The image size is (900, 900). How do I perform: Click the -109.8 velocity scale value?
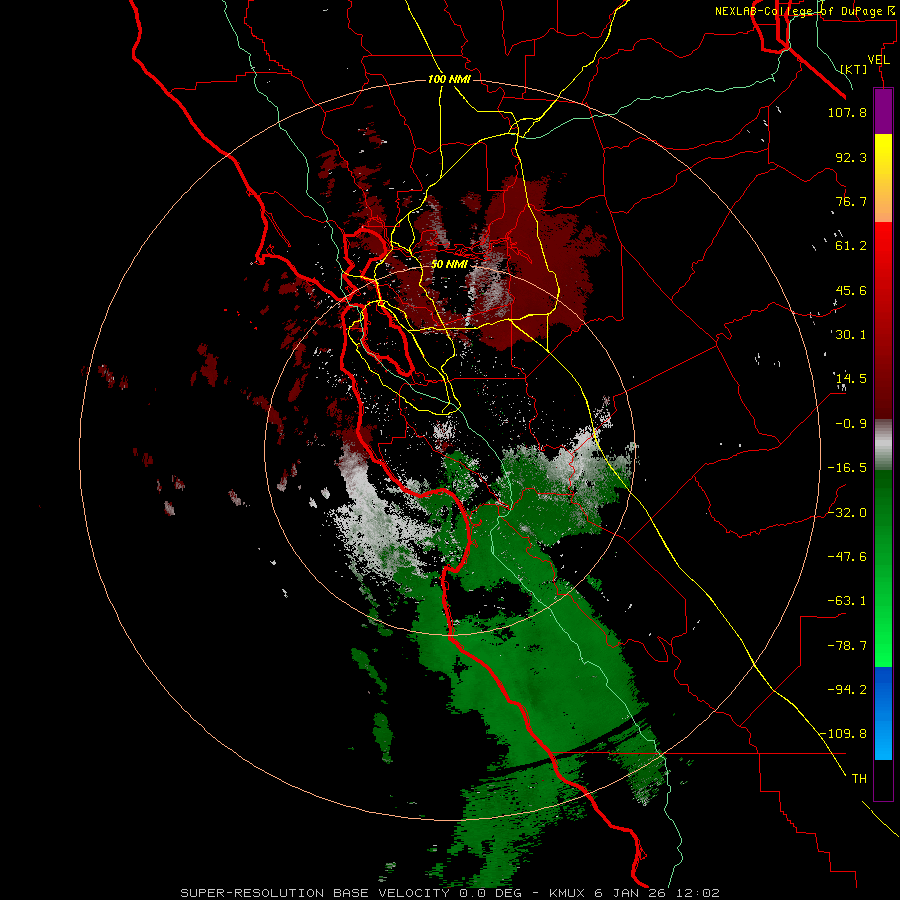(843, 734)
